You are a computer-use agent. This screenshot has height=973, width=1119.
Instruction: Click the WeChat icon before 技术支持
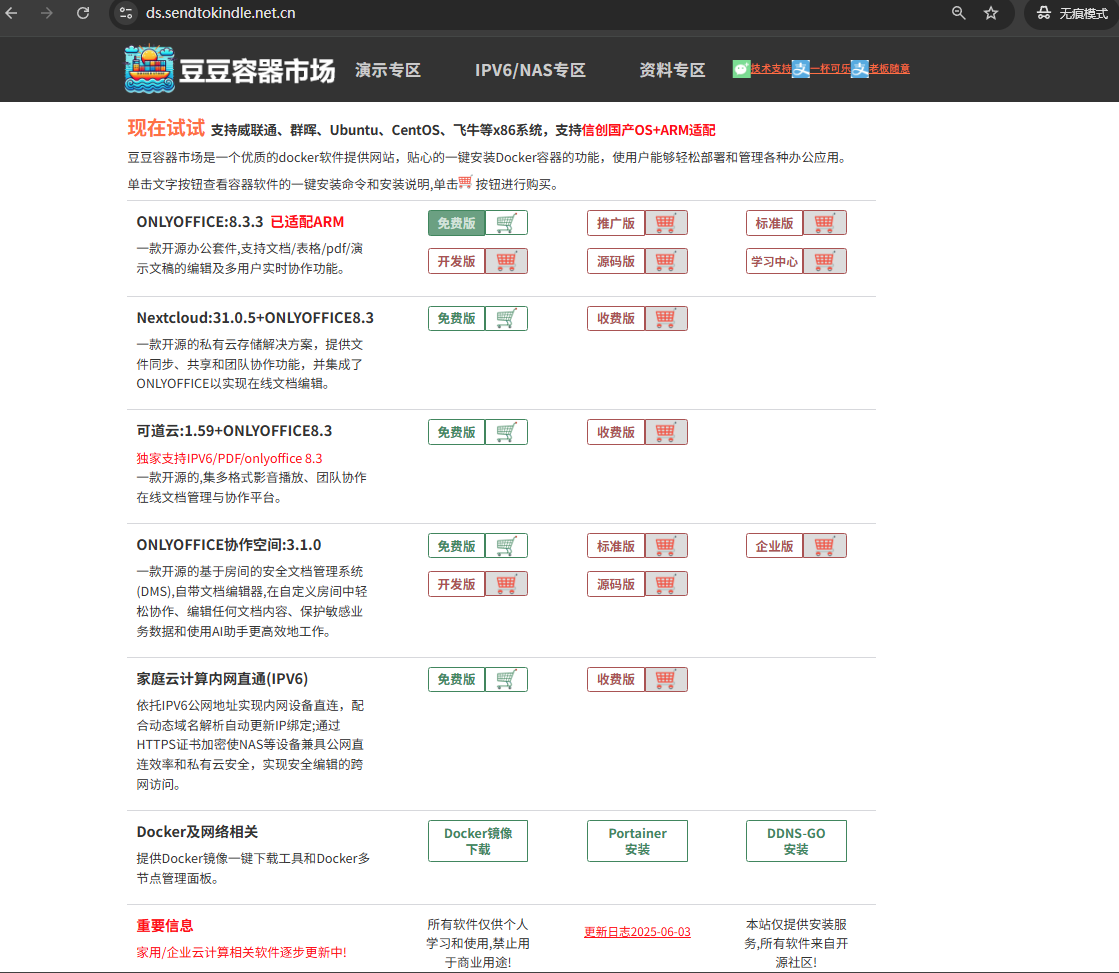(x=741, y=69)
